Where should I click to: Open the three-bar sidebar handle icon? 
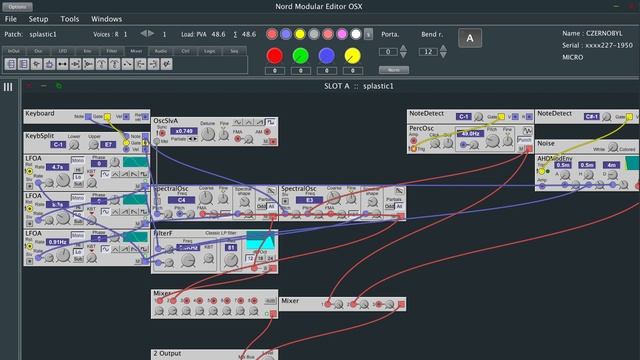pyautogui.click(x=8, y=87)
